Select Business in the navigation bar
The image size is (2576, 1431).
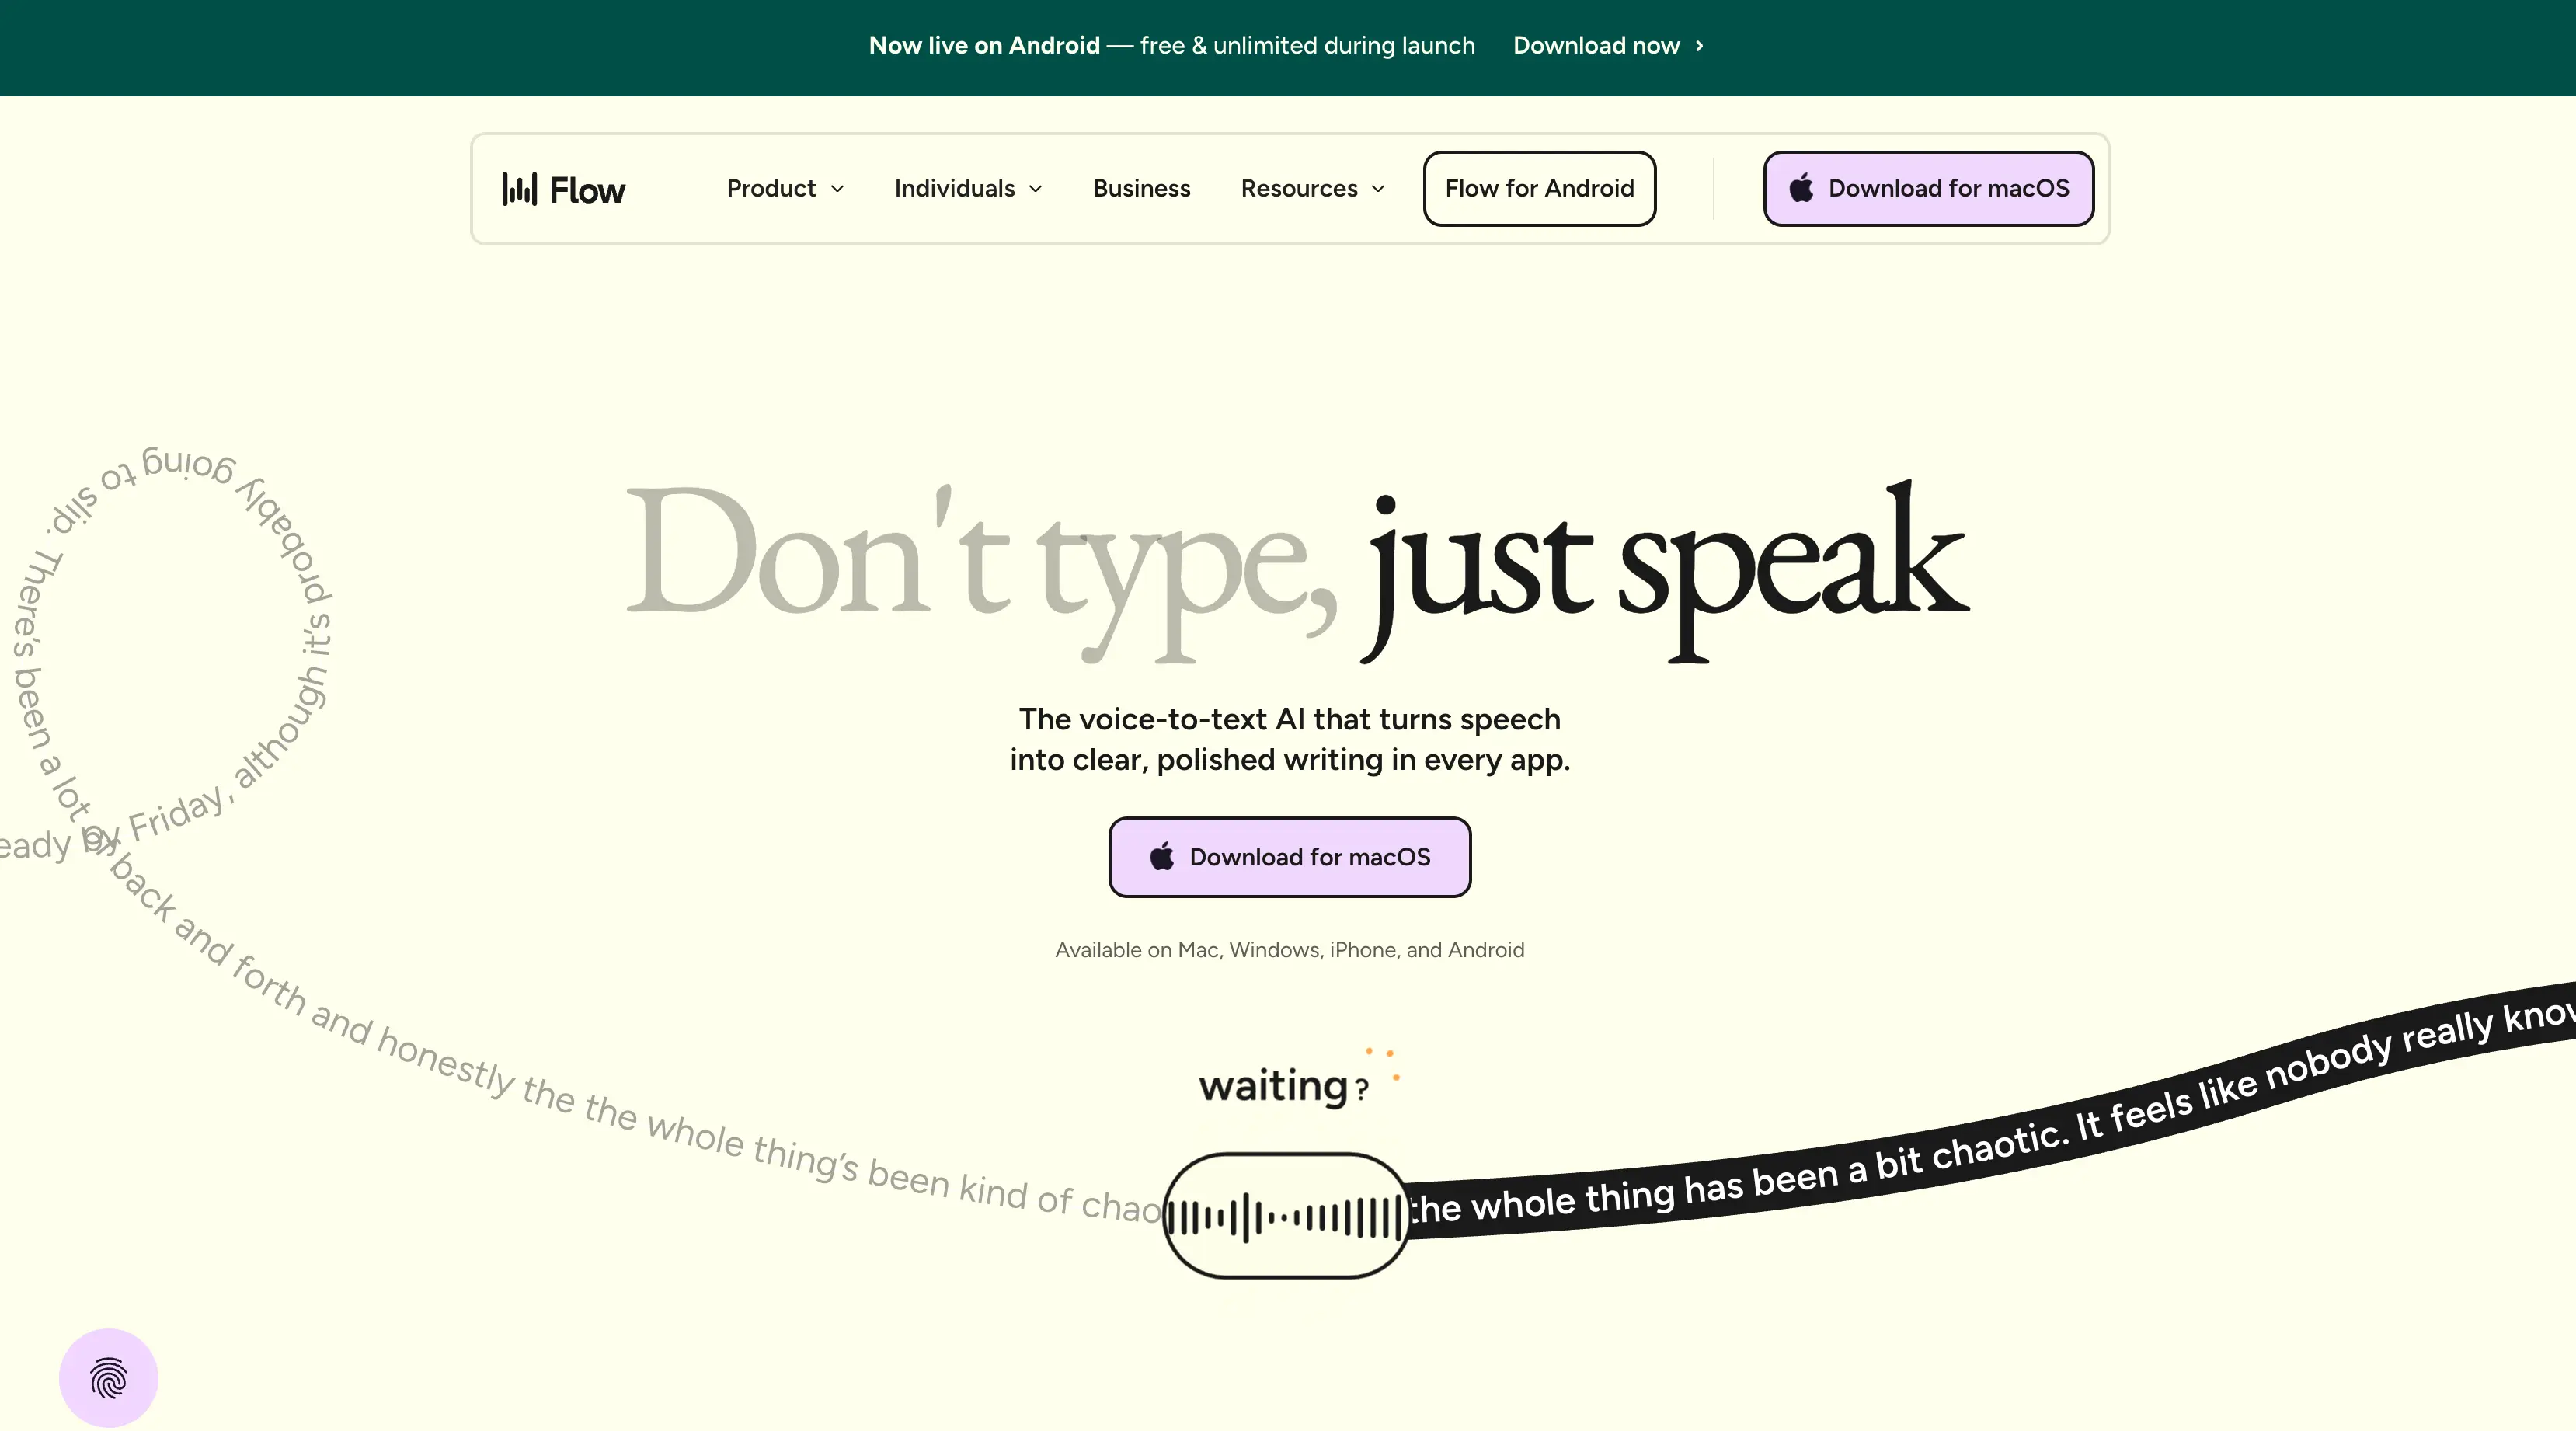[x=1141, y=188]
